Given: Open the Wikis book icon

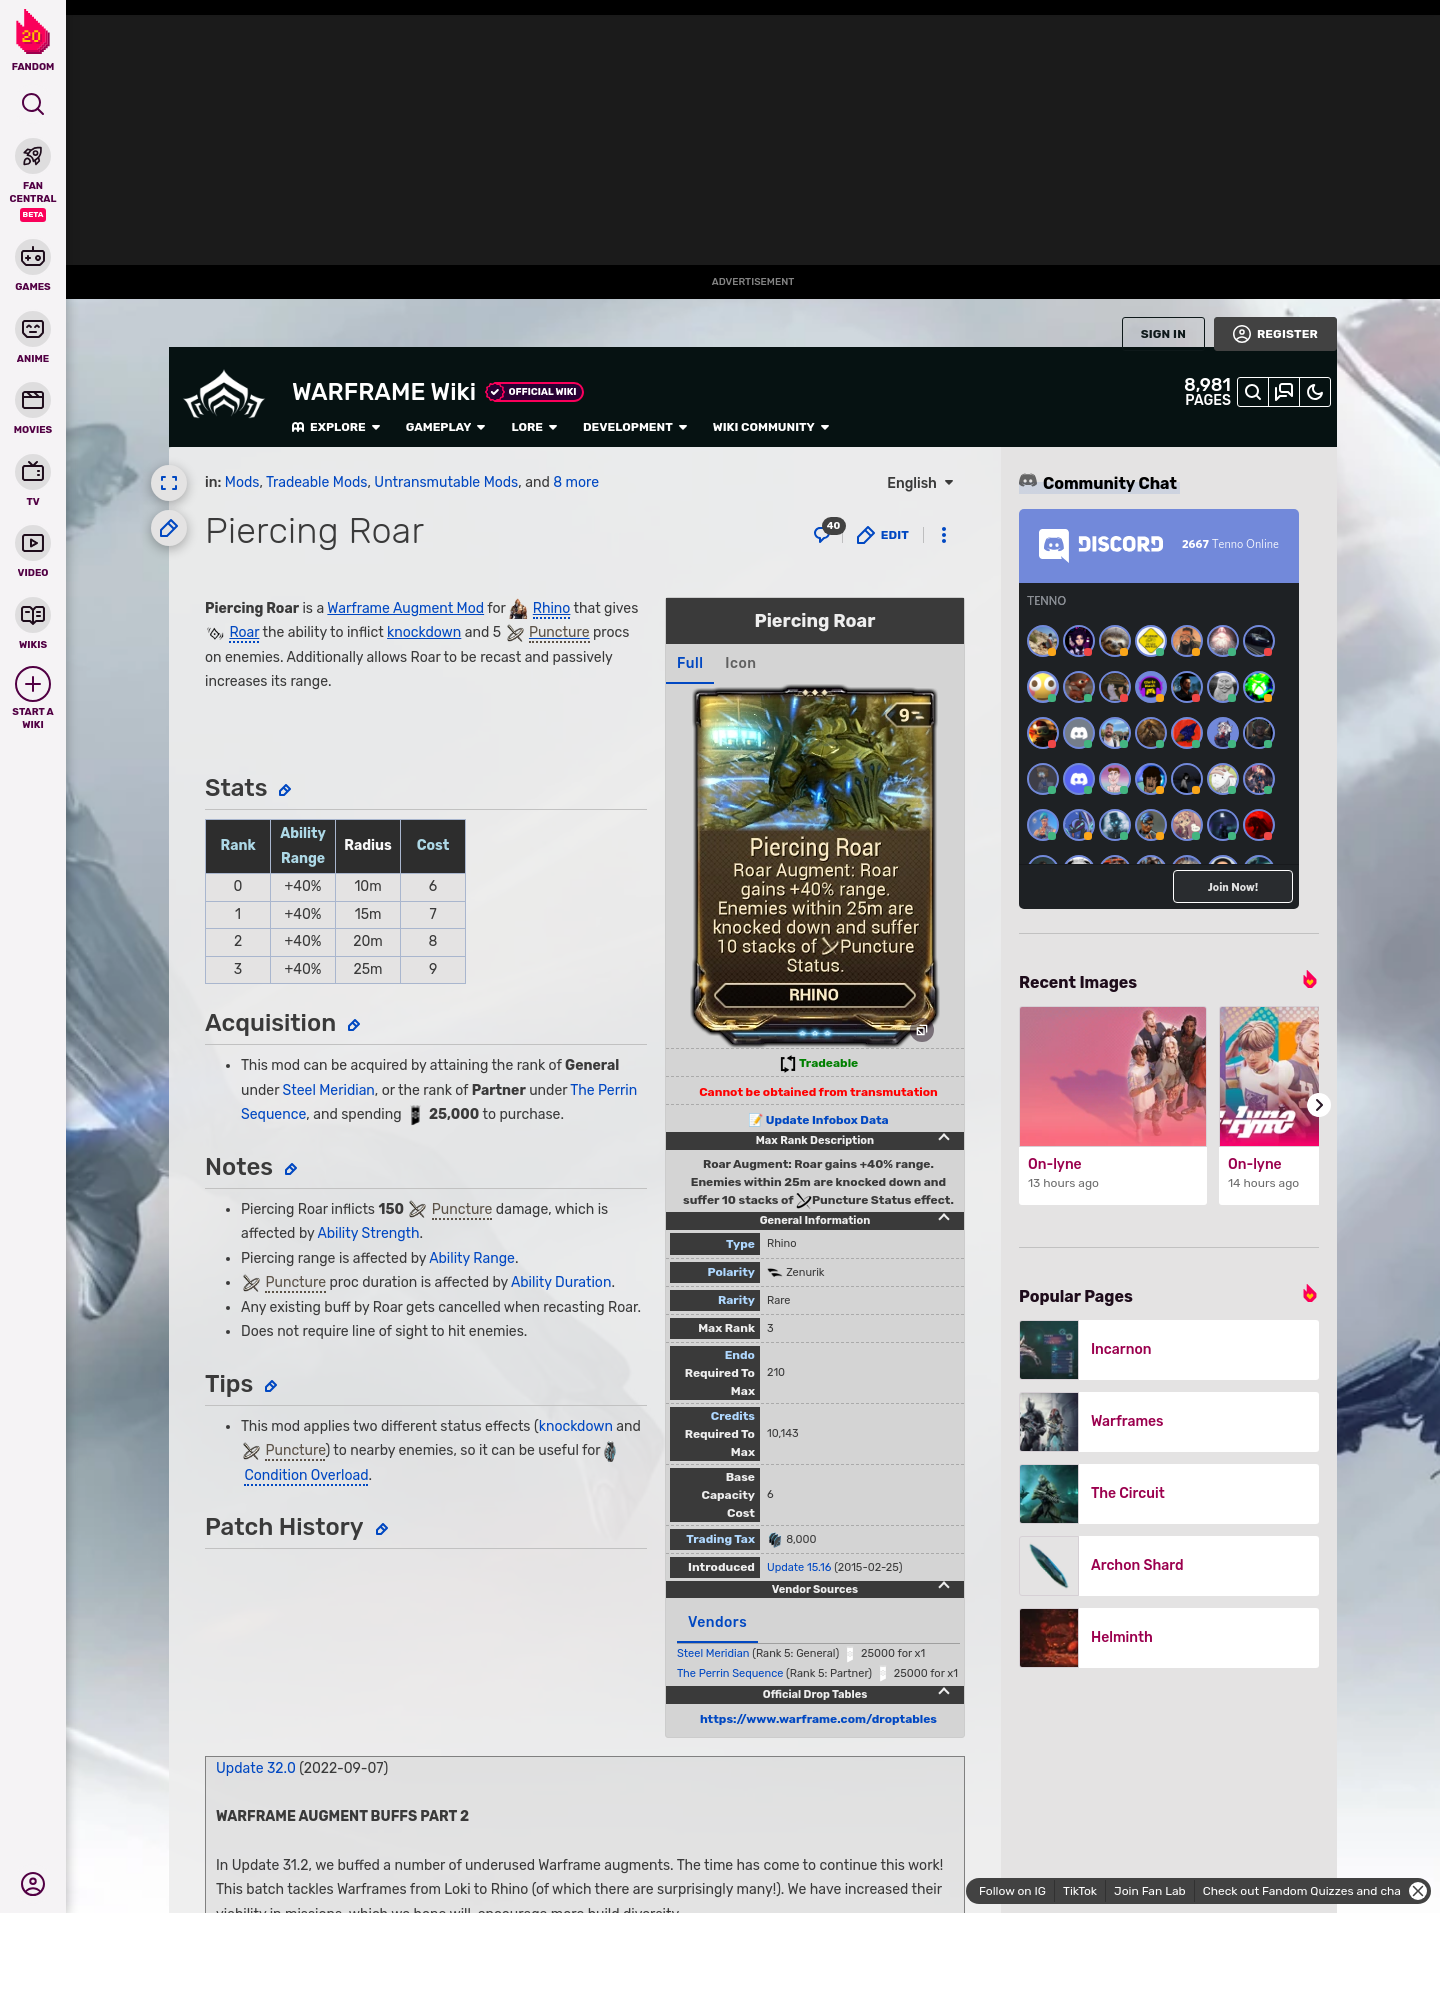Looking at the screenshot, I should click(33, 615).
